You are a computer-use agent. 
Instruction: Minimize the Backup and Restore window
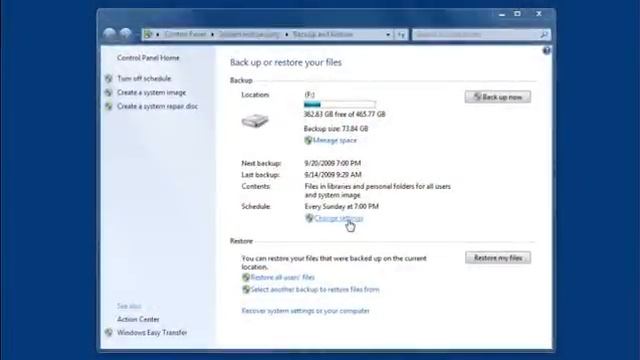click(x=502, y=14)
